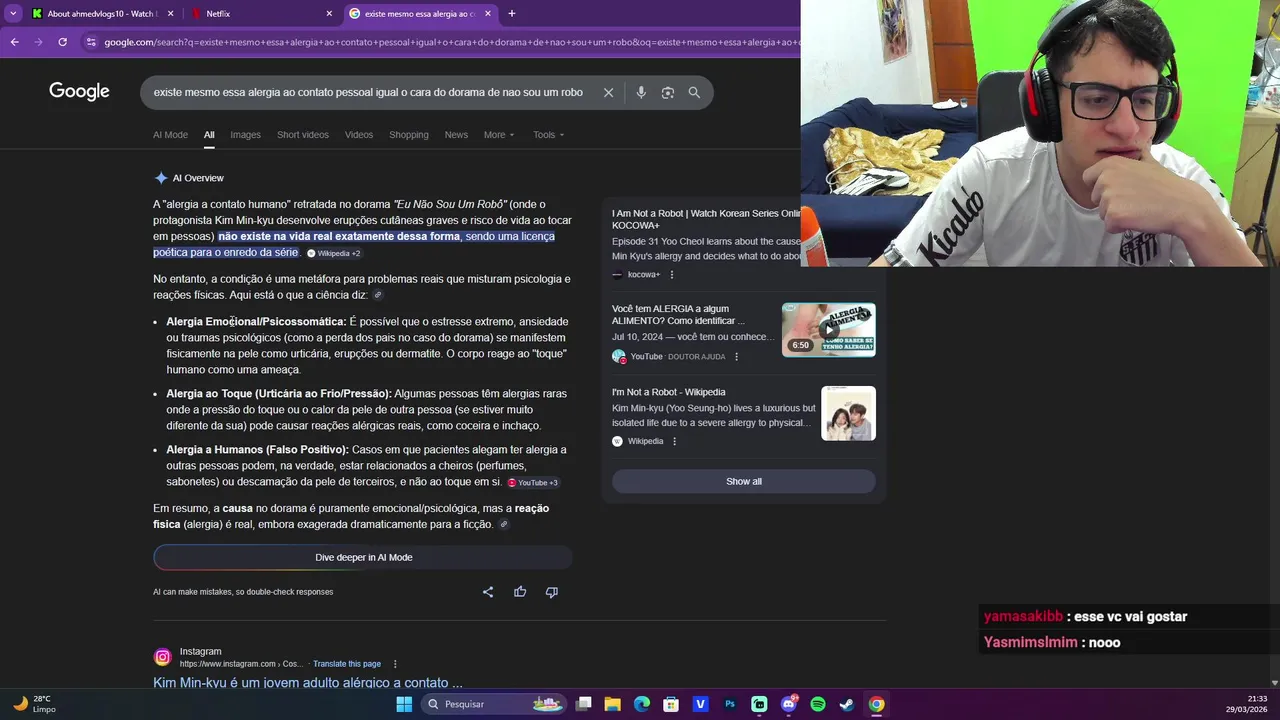Open the Images results tab
This screenshot has height=720, width=1280.
click(245, 135)
